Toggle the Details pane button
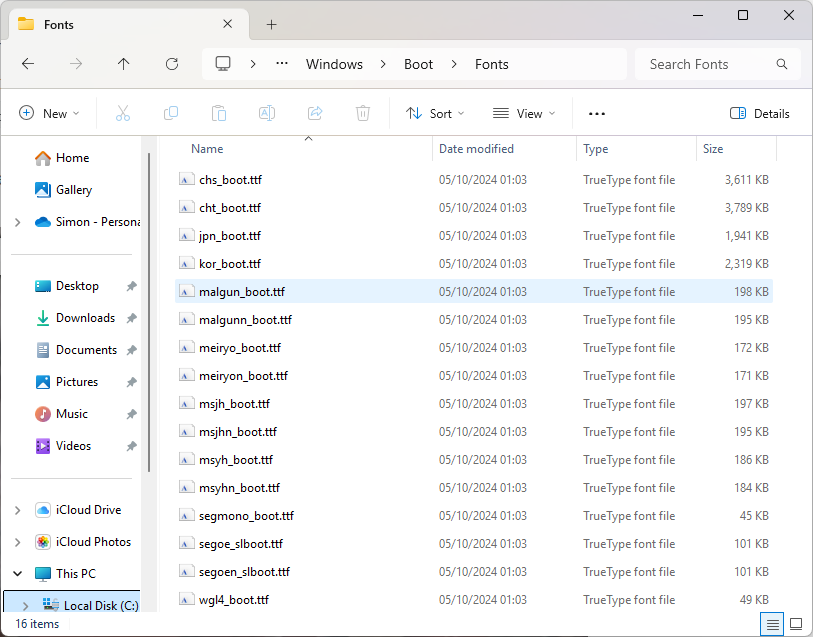The image size is (813, 637). (x=760, y=113)
